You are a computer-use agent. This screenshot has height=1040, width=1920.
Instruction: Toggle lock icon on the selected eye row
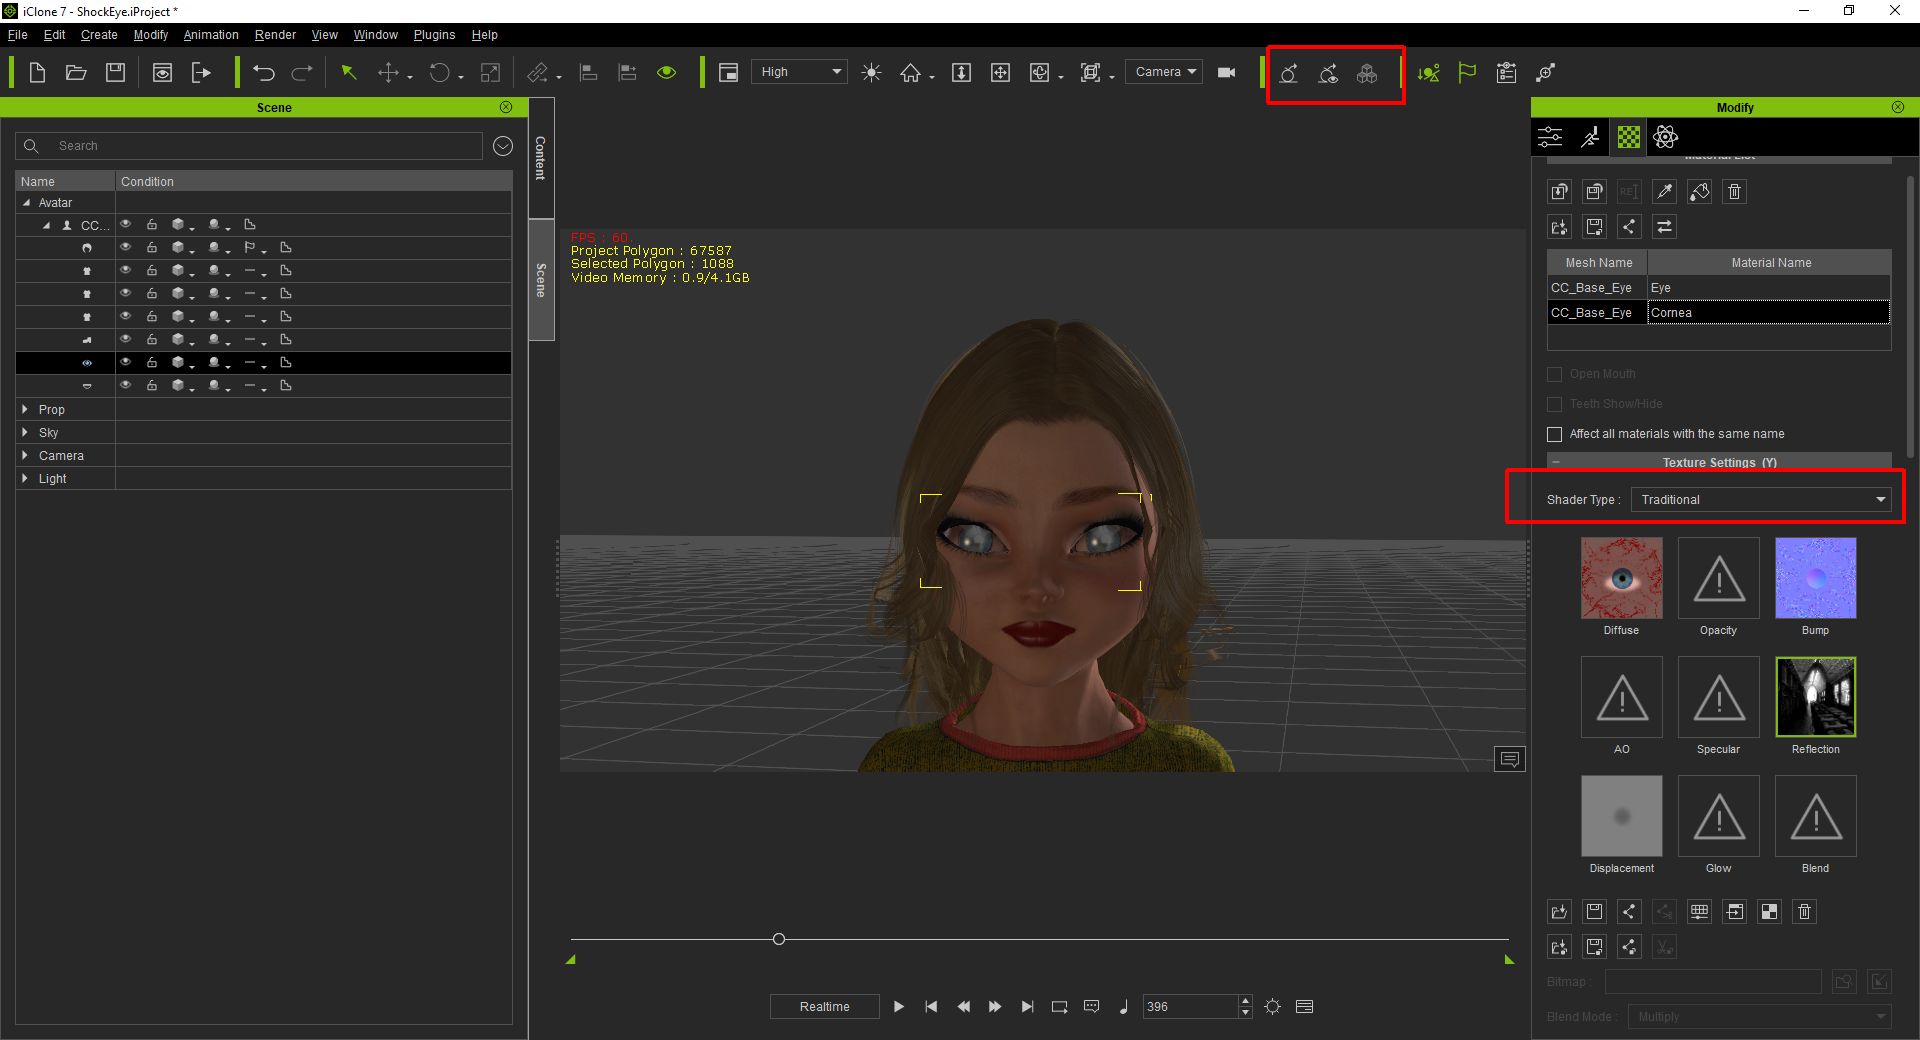click(152, 362)
